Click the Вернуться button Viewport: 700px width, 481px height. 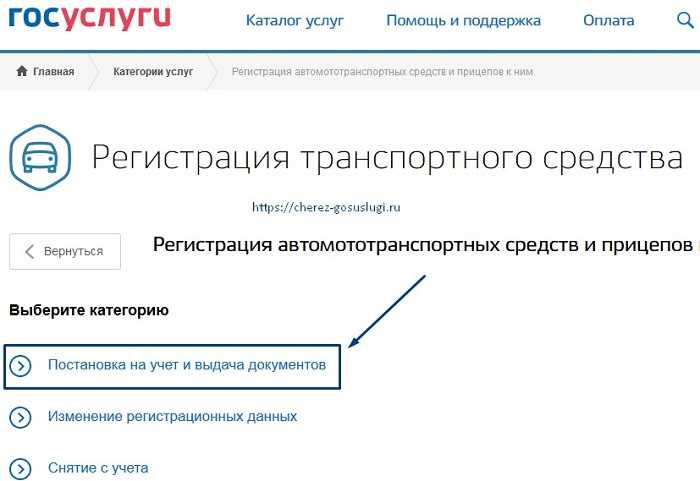pyautogui.click(x=65, y=251)
